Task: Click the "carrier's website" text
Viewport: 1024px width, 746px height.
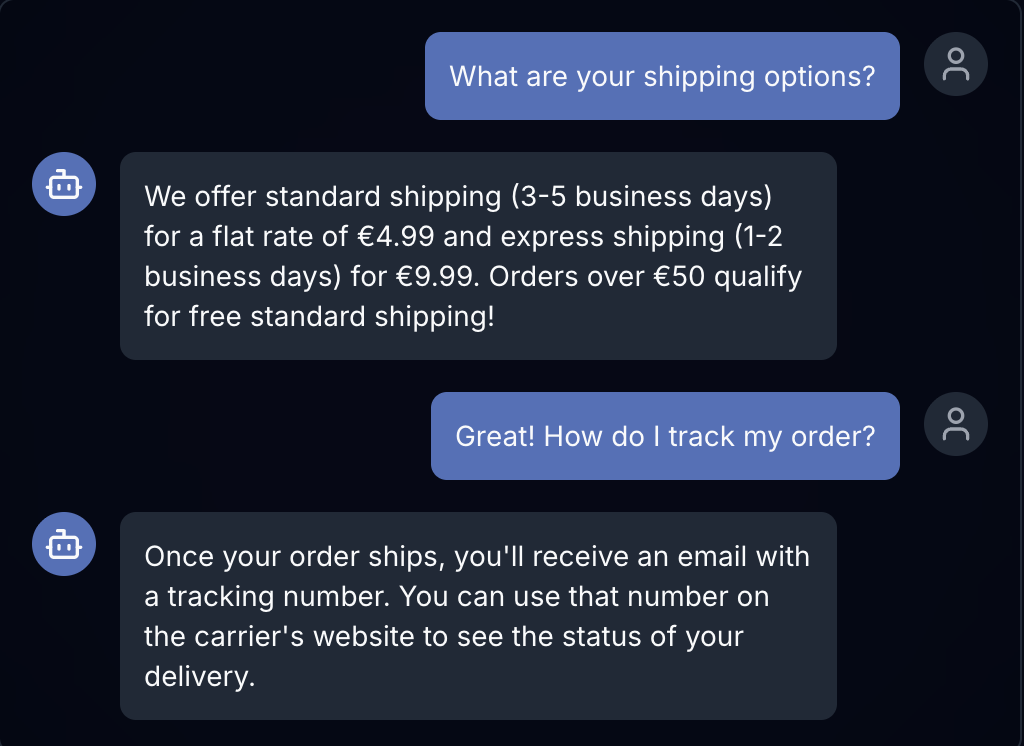Action: [x=287, y=636]
